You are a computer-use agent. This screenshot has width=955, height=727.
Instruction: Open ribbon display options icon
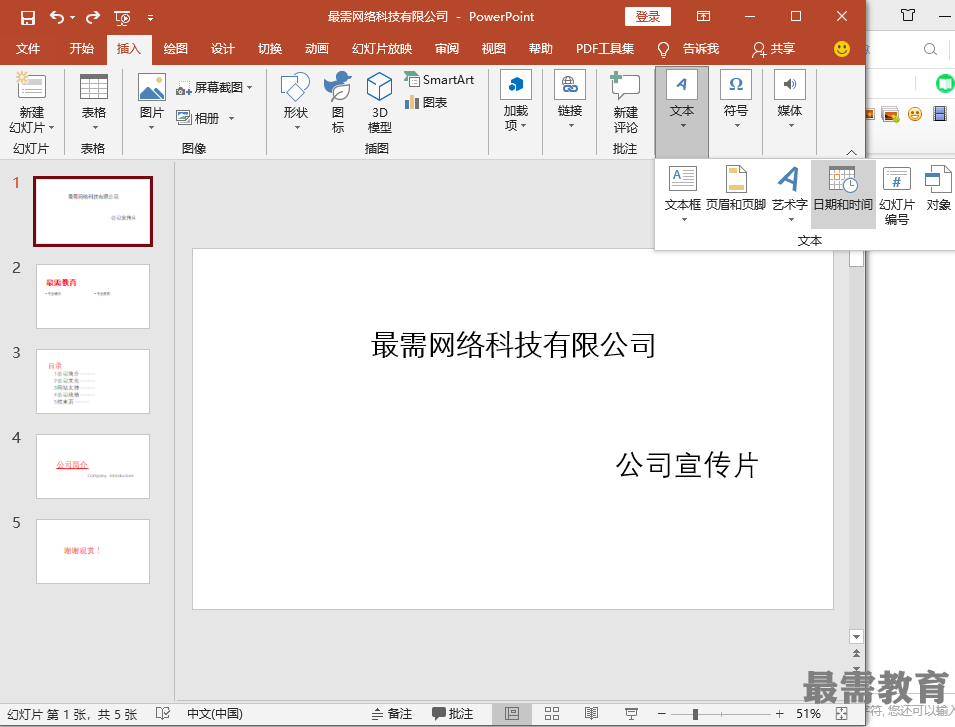tap(703, 16)
